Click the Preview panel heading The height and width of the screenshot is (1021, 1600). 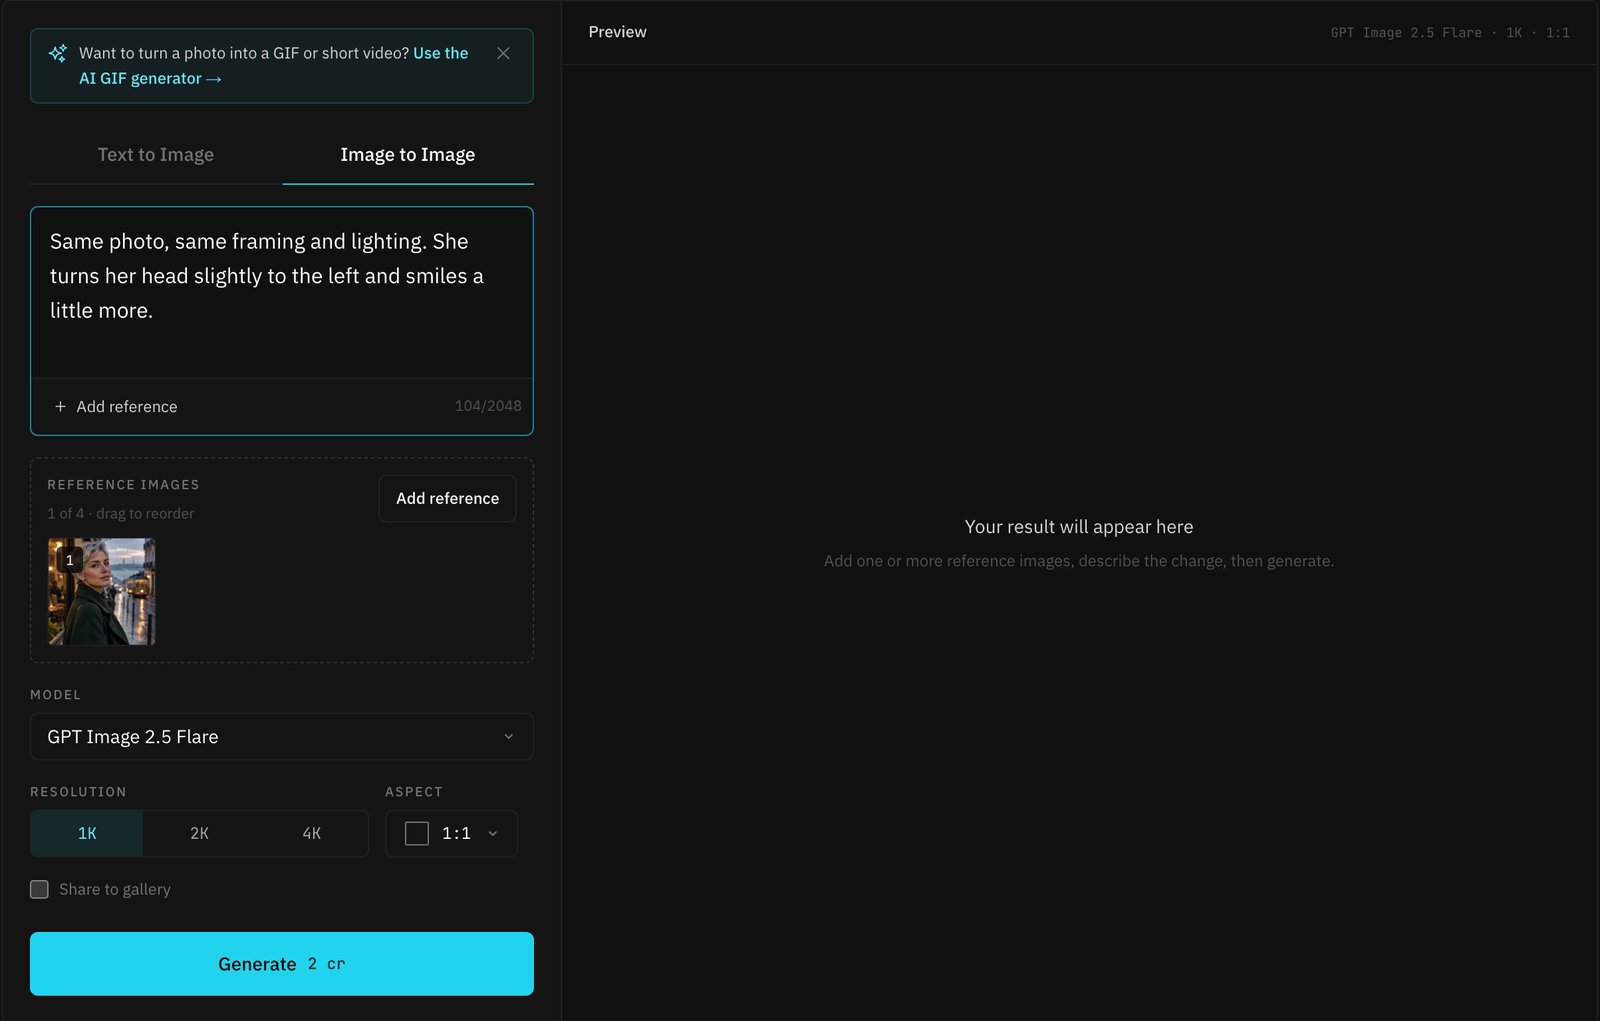tap(618, 32)
